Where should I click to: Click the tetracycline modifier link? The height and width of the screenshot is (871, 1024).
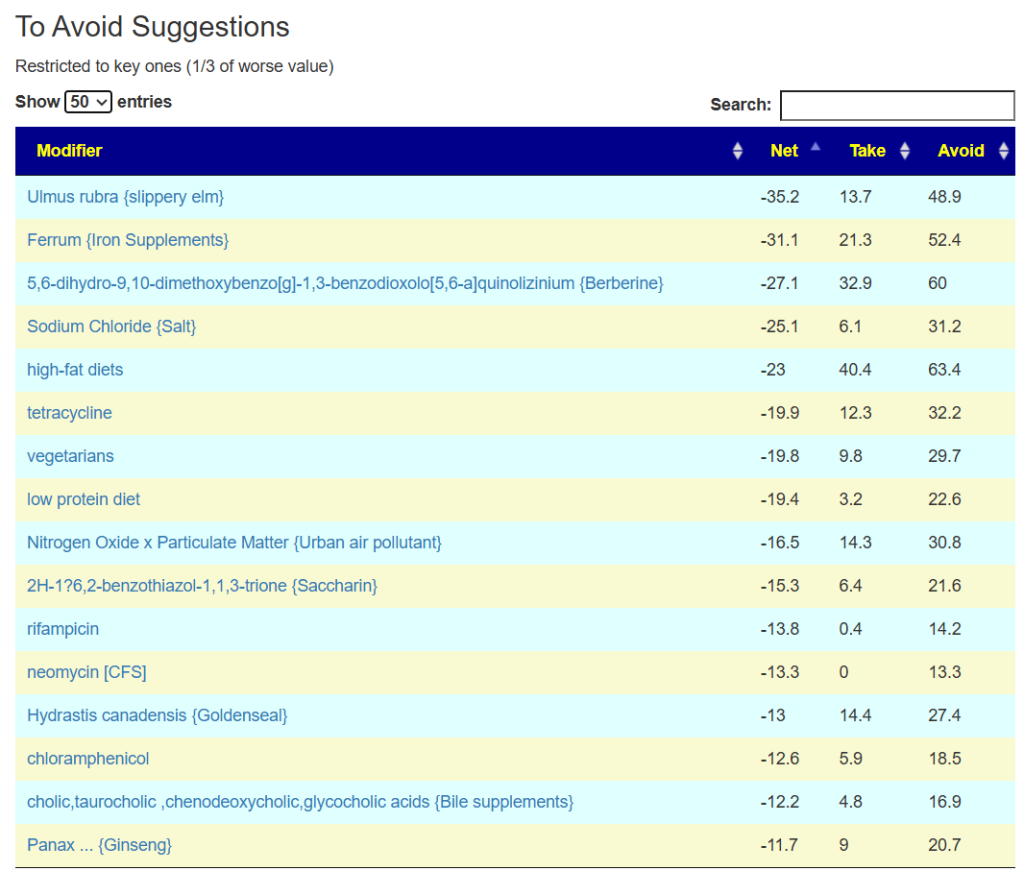69,413
